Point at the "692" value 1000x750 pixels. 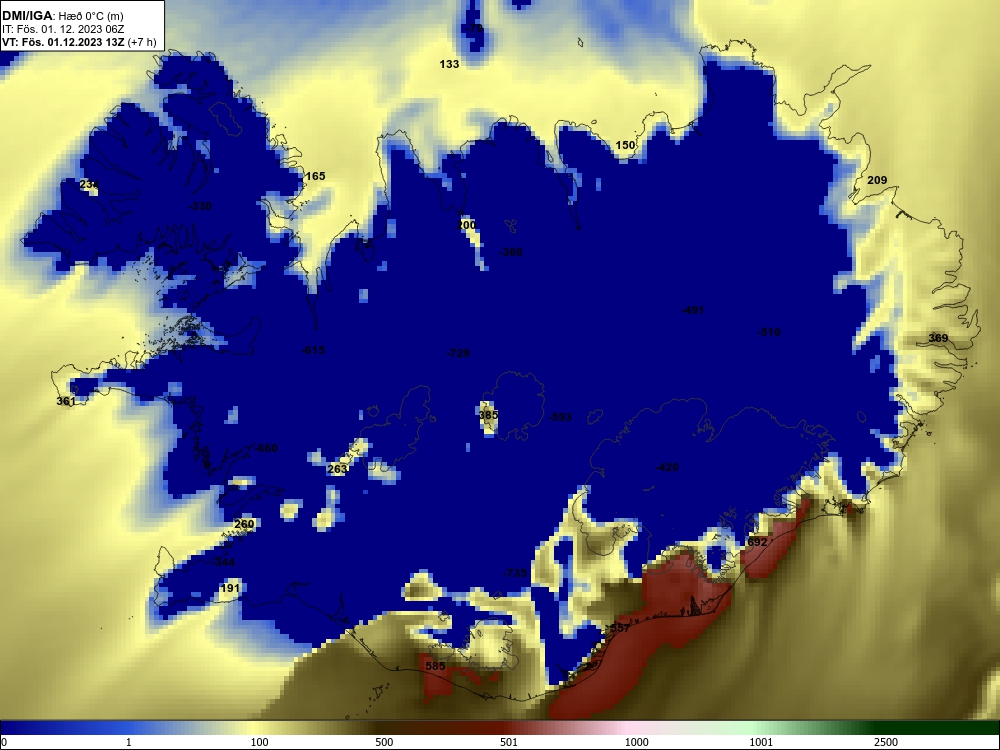757,542
